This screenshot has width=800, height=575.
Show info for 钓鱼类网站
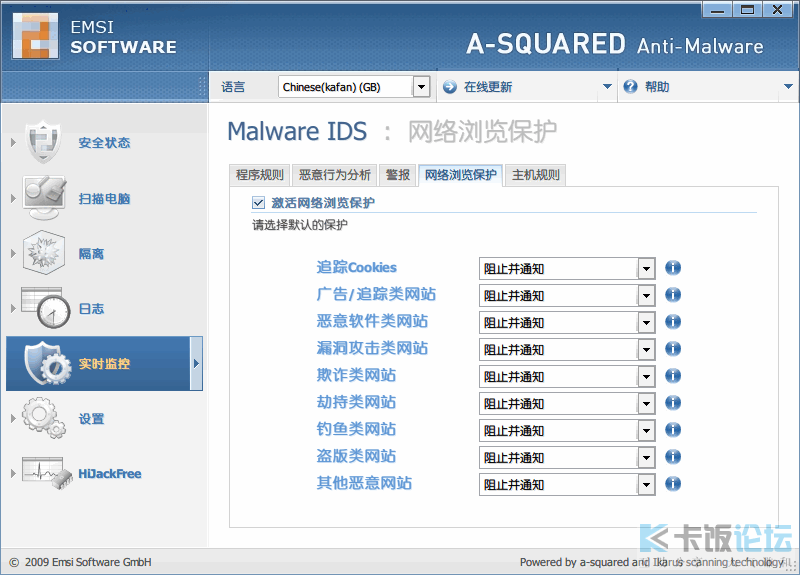673,430
